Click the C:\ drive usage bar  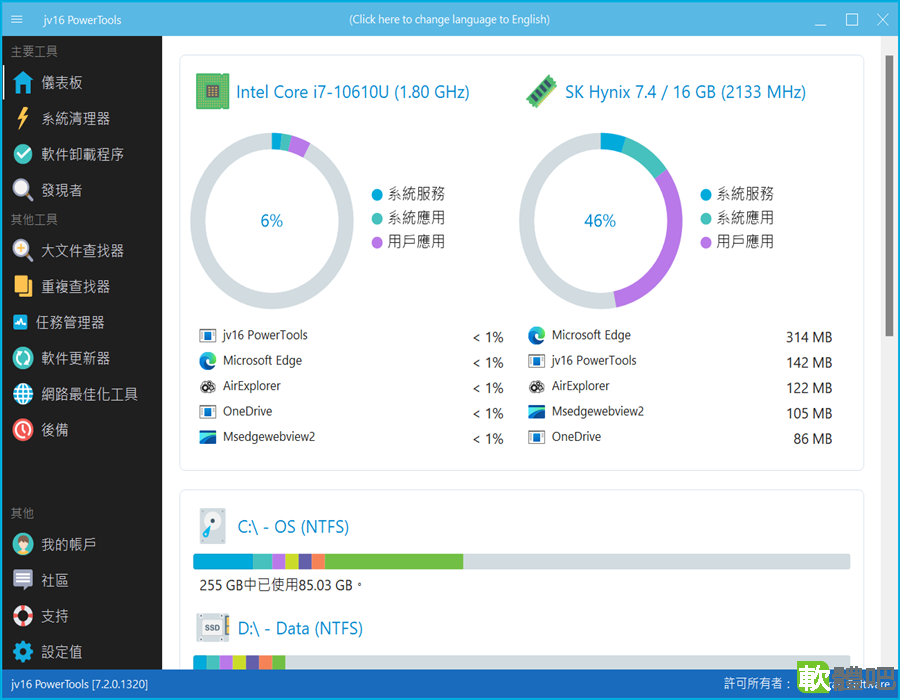pos(521,562)
